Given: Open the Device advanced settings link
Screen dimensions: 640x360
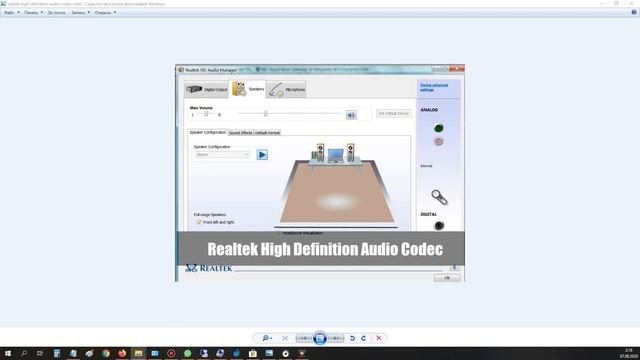Looking at the screenshot, I should (434, 87).
